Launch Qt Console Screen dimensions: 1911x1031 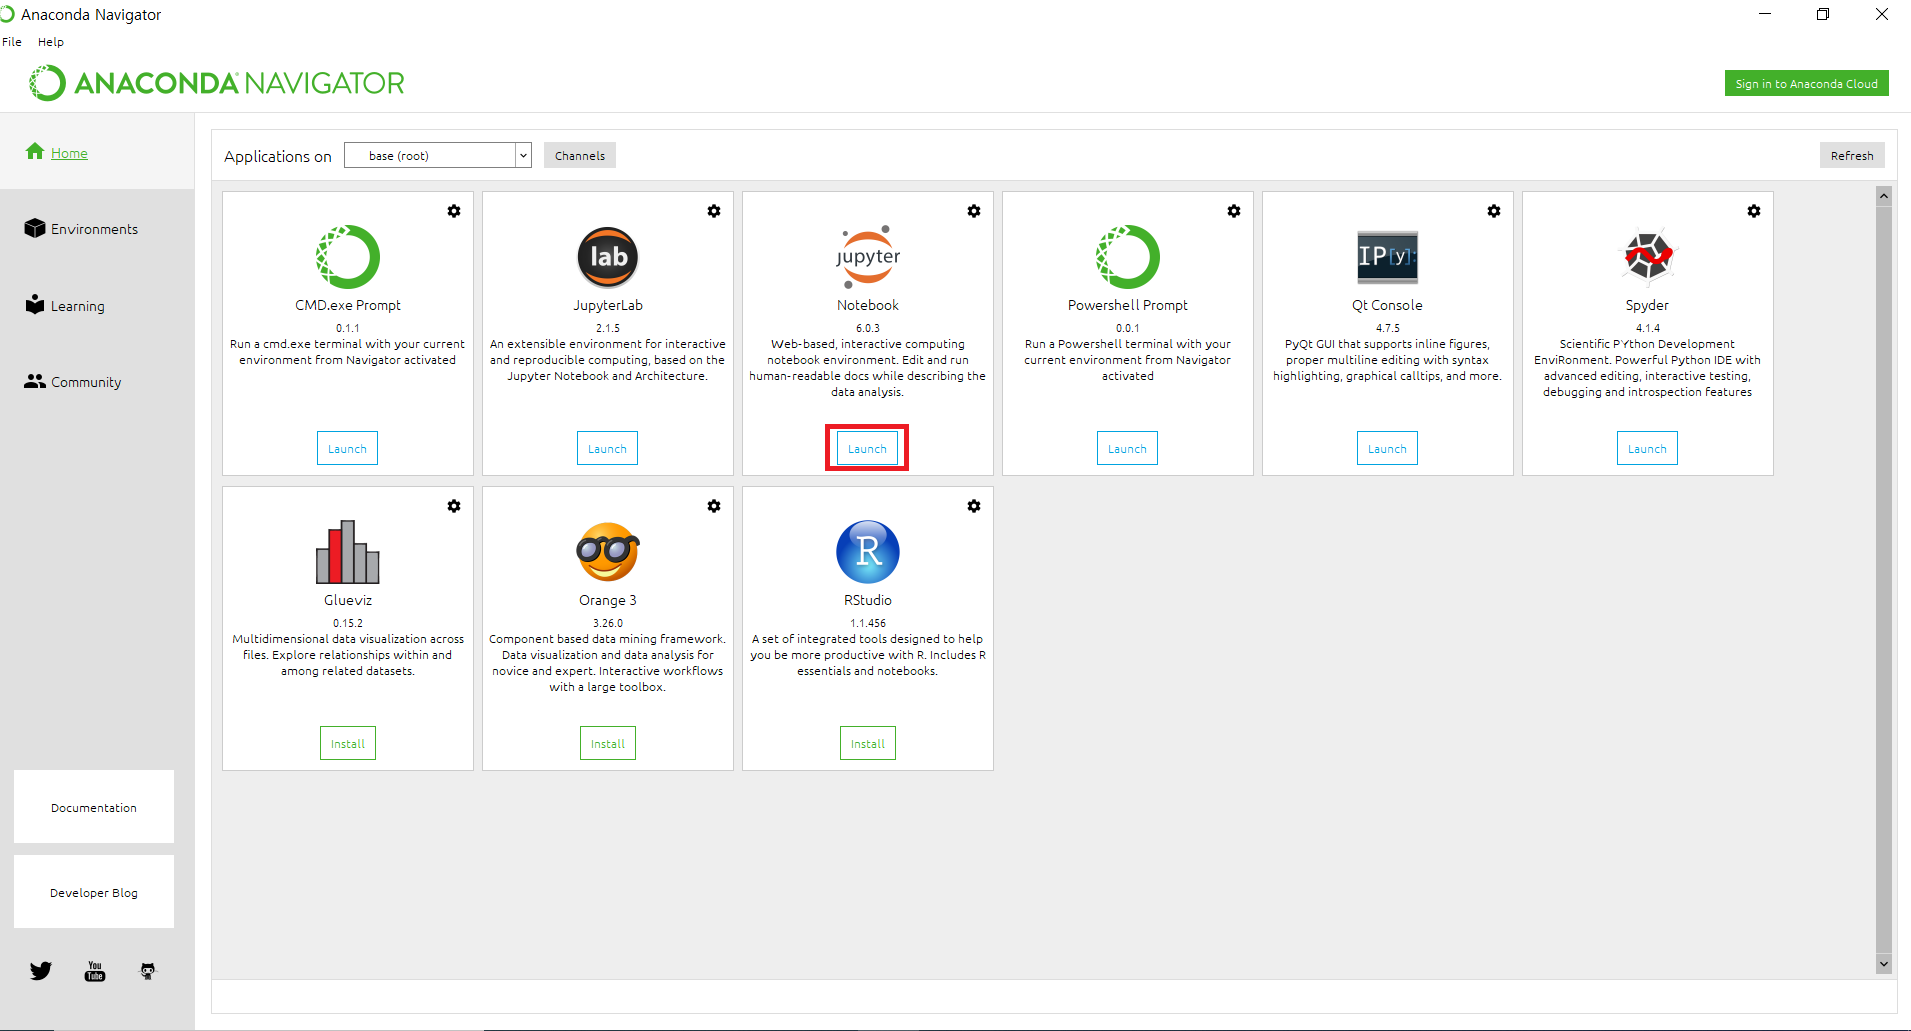point(1387,448)
